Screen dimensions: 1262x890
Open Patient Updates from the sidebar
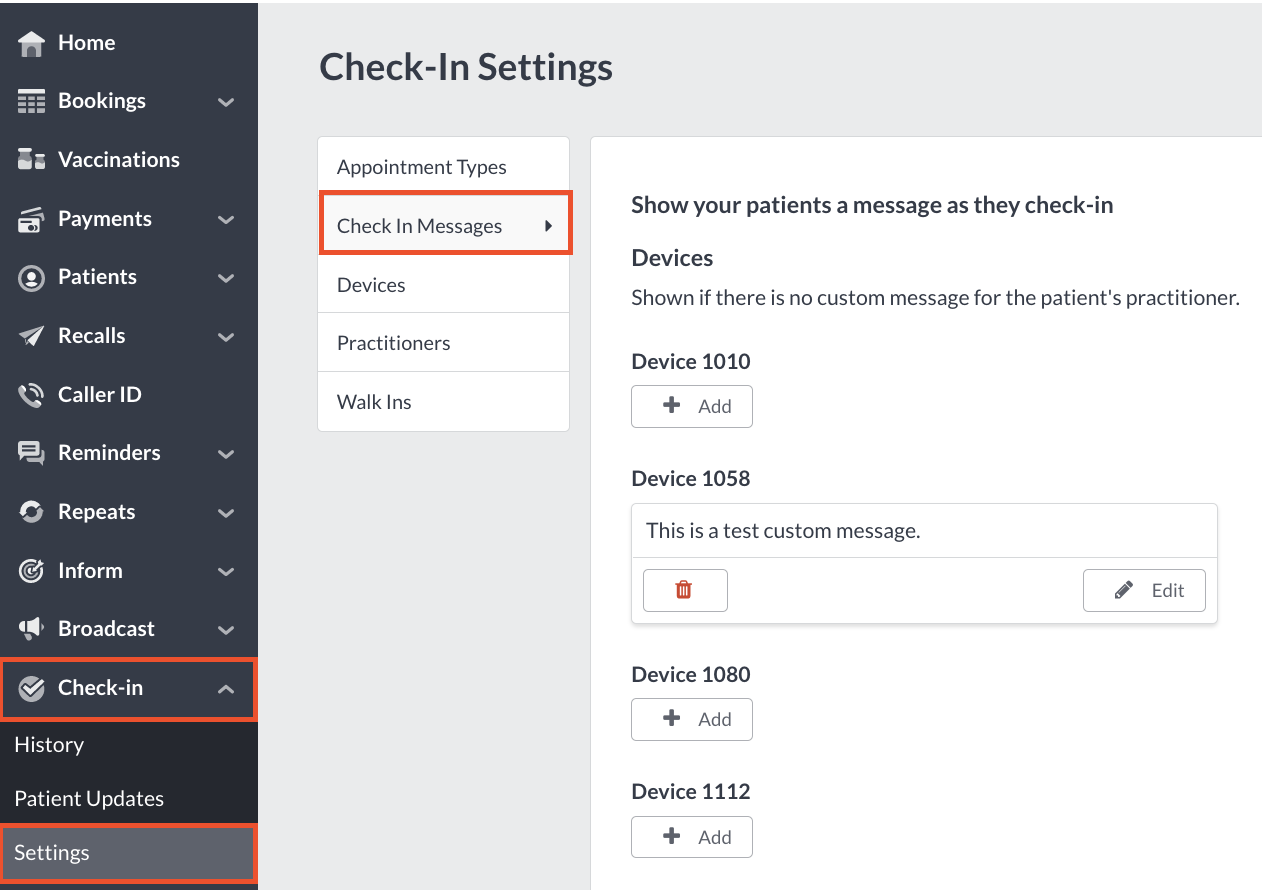pos(89,798)
